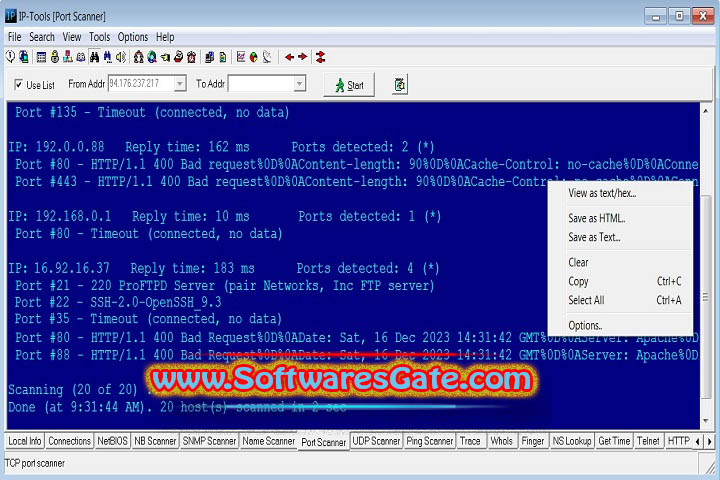Open the NB Scanner toolbar icon
This screenshot has height=480, width=720.
pyautogui.click(x=55, y=57)
